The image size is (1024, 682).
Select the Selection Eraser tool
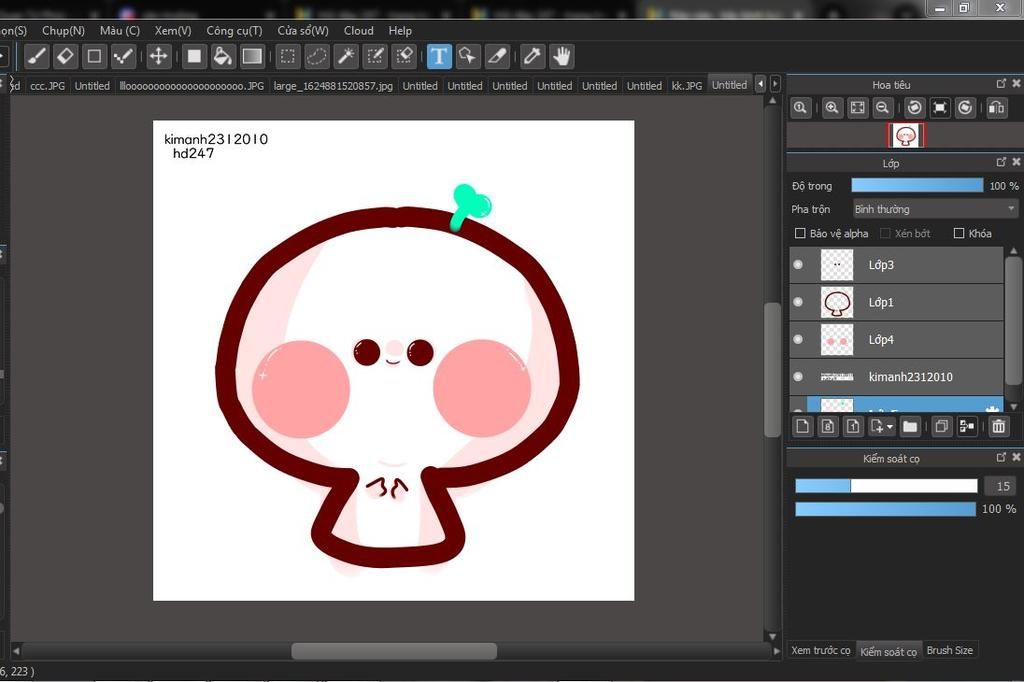404,57
